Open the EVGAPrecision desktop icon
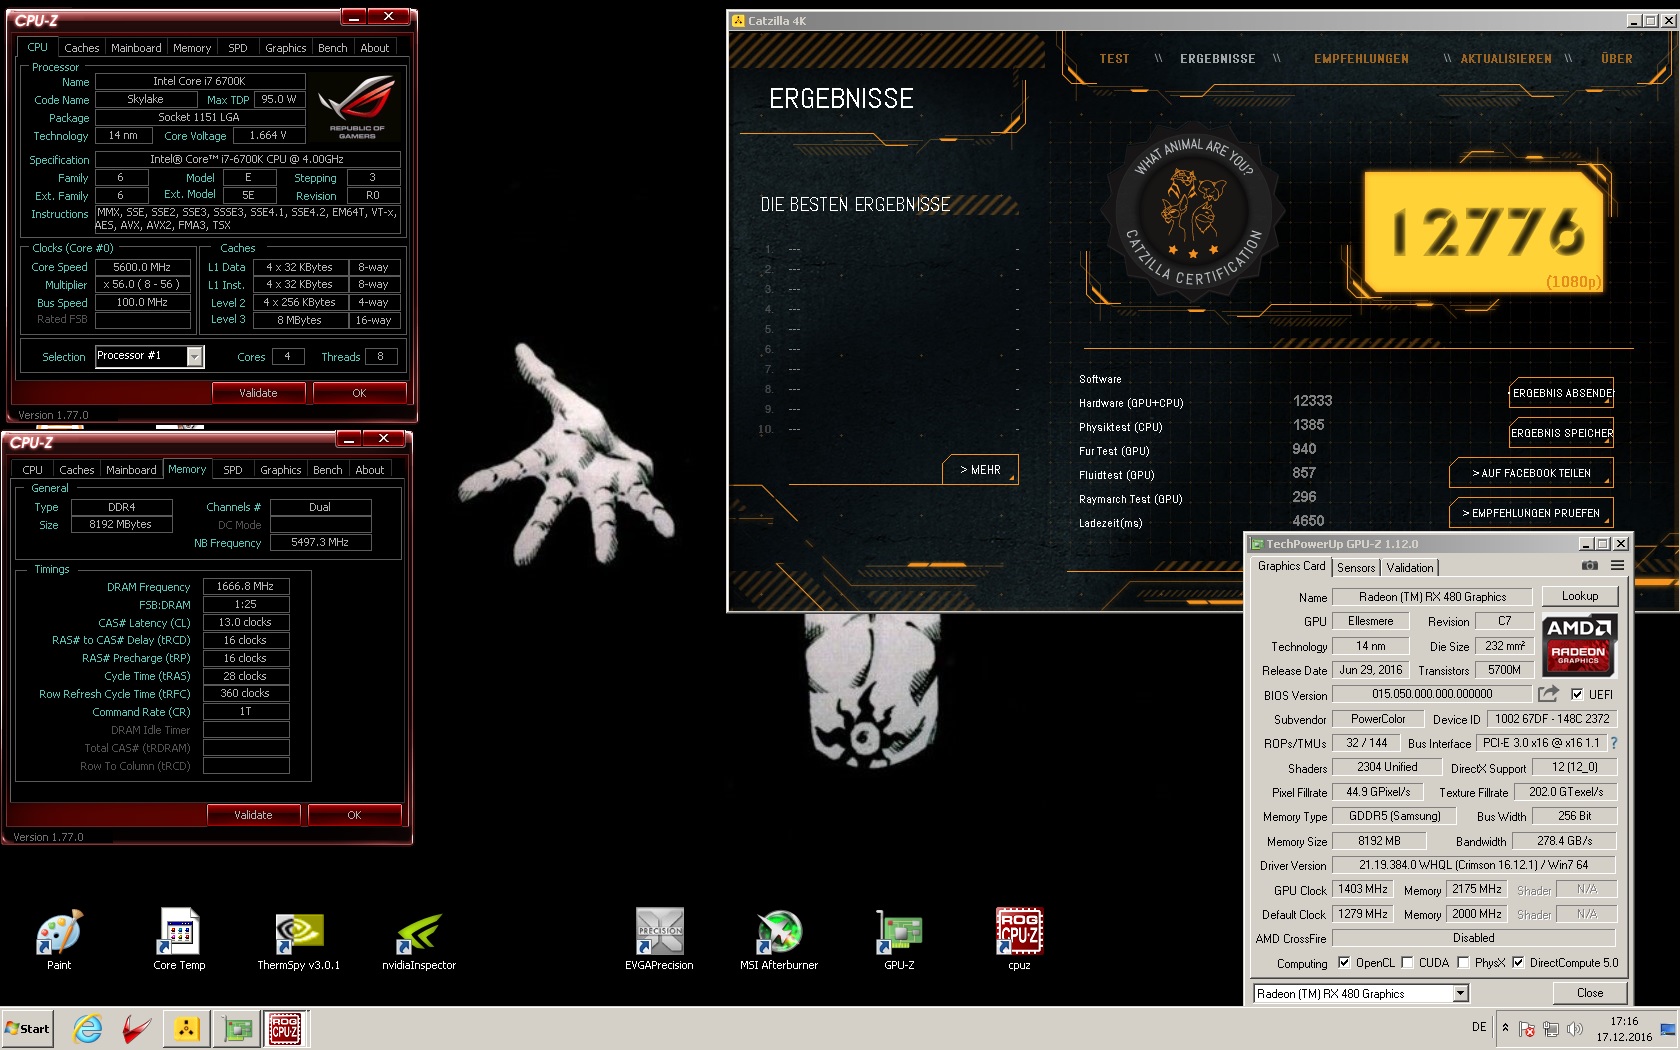1680x1050 pixels. pyautogui.click(x=659, y=939)
